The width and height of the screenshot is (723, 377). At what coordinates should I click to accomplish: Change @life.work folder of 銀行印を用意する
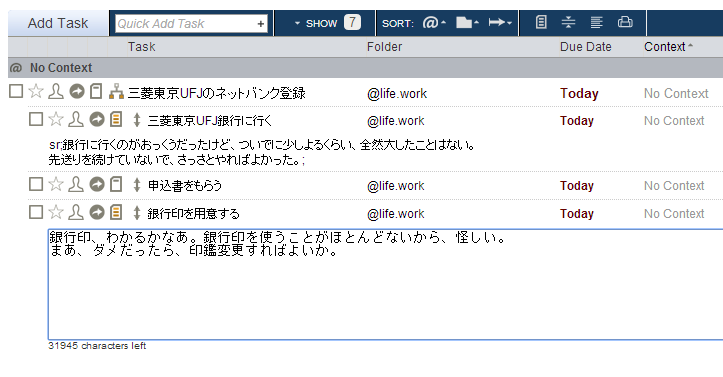(x=396, y=213)
